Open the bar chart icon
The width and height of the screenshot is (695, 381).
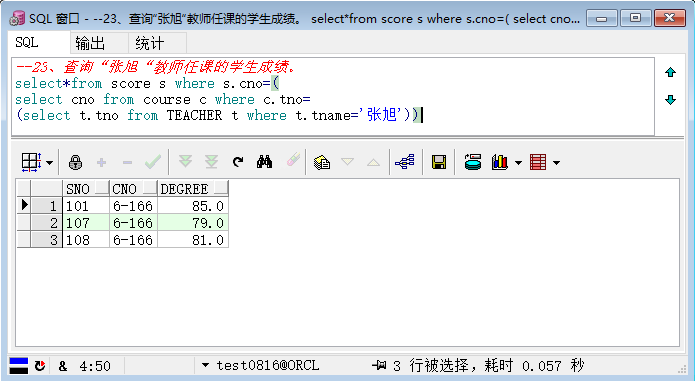tap(500, 162)
